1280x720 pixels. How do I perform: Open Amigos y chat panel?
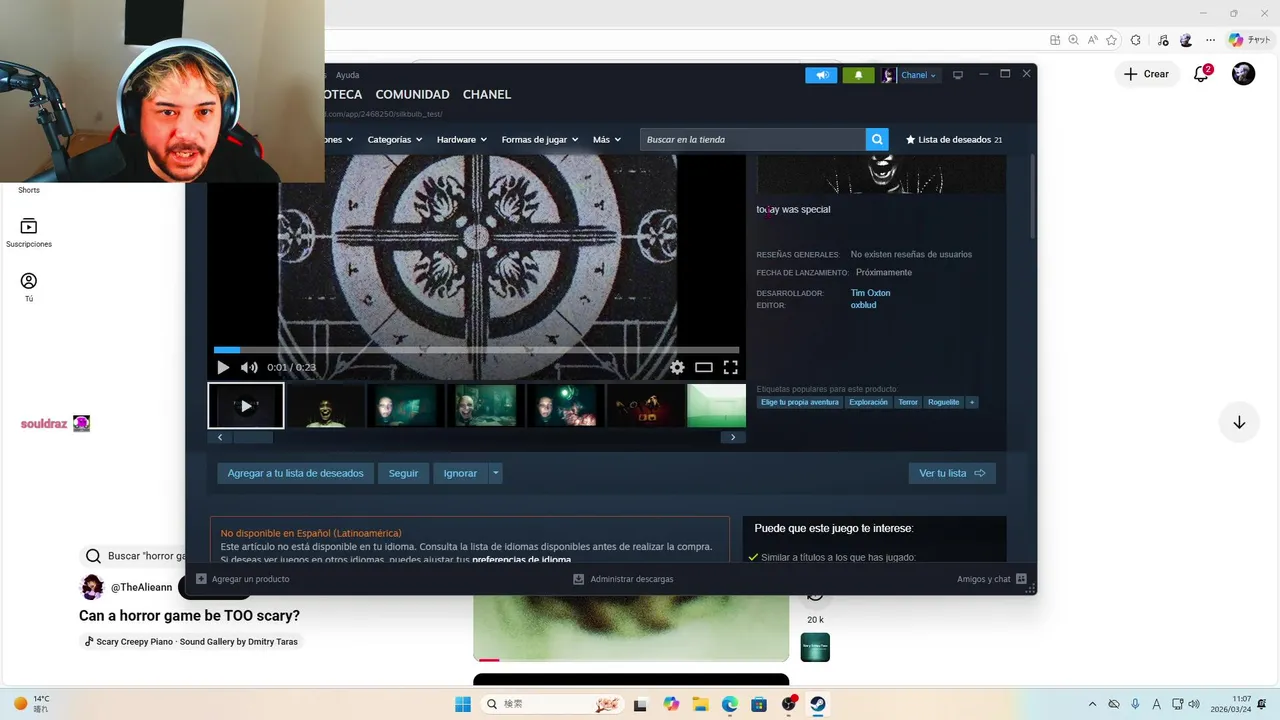[991, 579]
